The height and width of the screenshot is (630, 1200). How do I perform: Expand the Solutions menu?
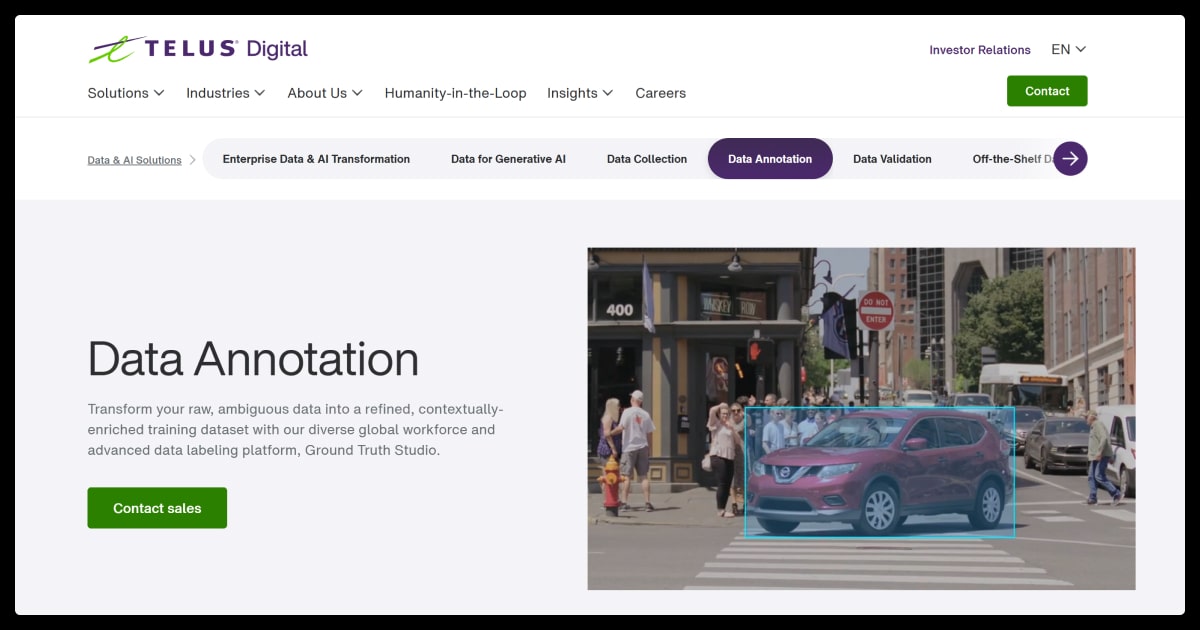pyautogui.click(x=125, y=93)
